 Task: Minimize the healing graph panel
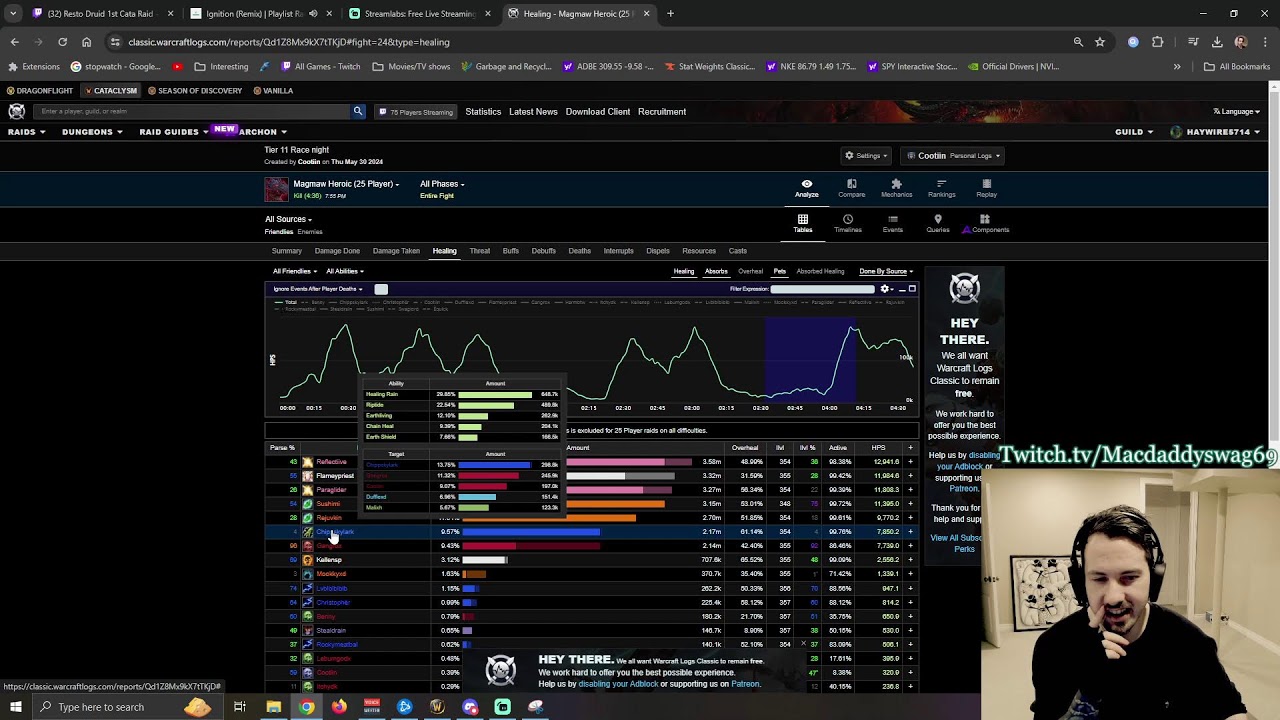click(x=901, y=289)
